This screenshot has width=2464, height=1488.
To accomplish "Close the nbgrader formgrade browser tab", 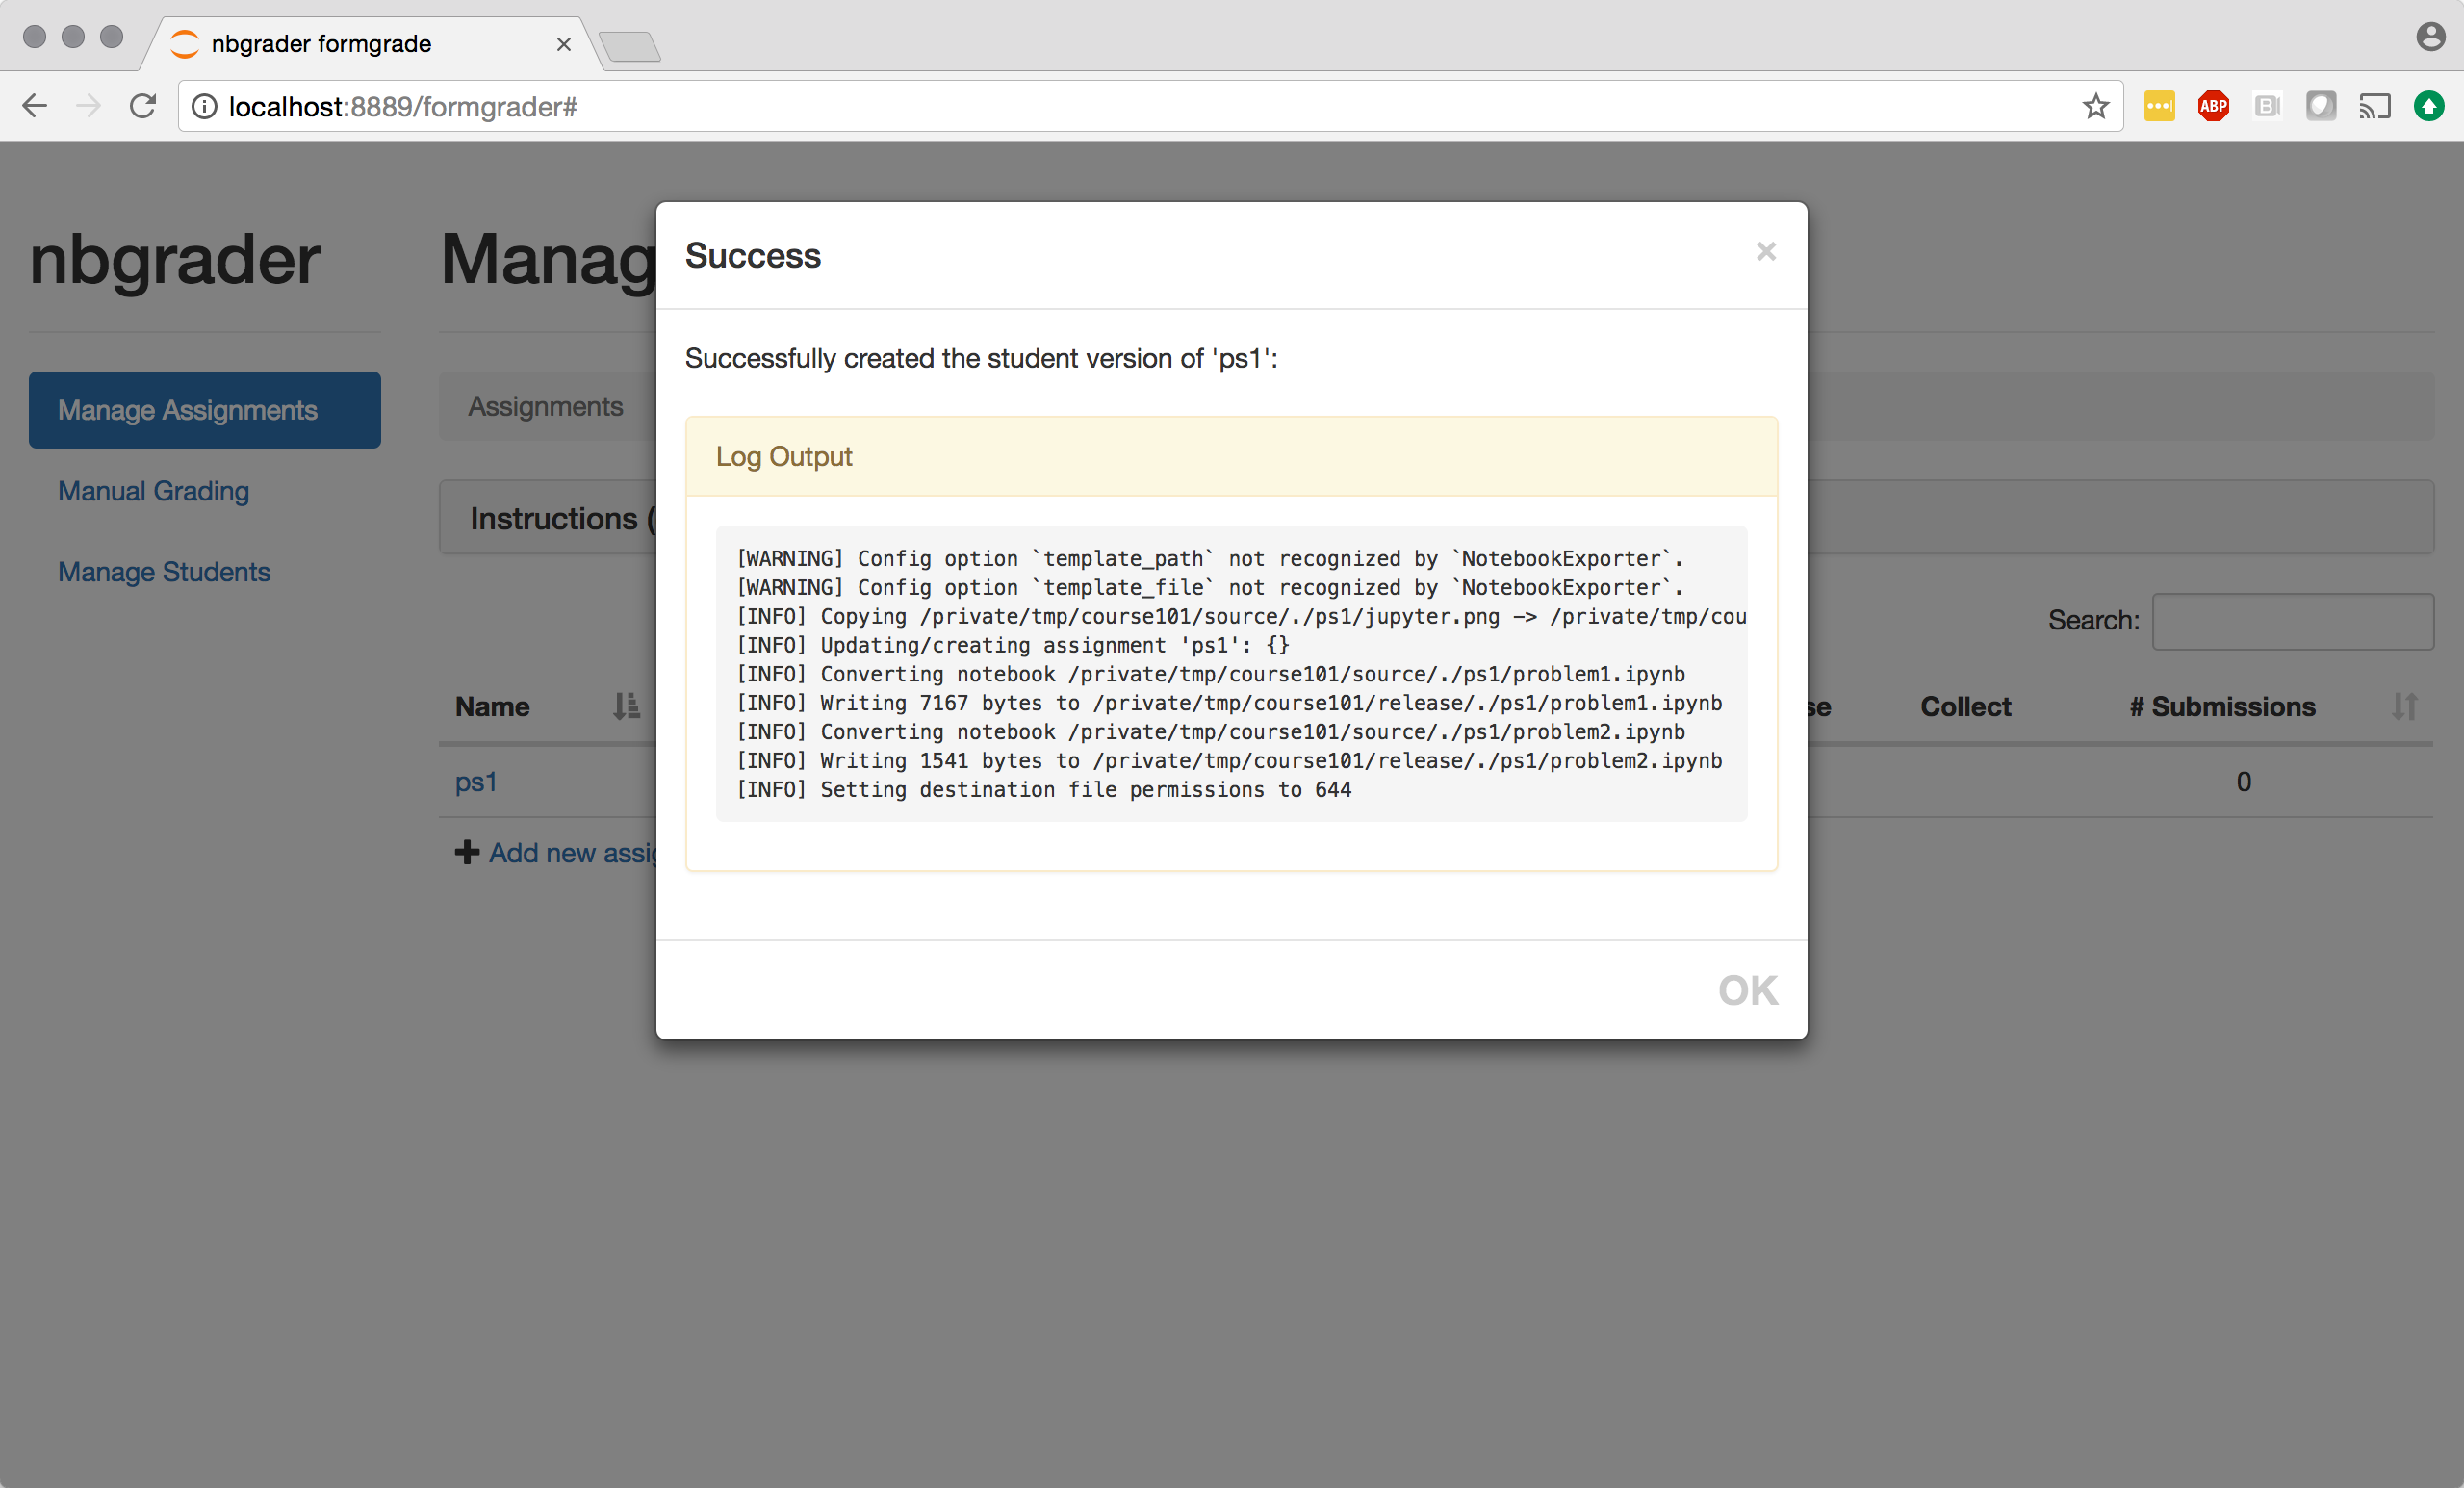I will point(563,44).
